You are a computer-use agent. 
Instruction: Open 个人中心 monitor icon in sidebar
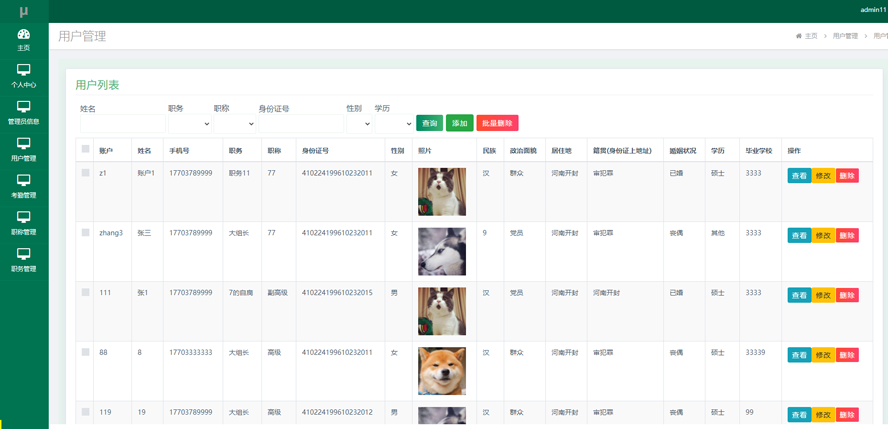(24, 70)
